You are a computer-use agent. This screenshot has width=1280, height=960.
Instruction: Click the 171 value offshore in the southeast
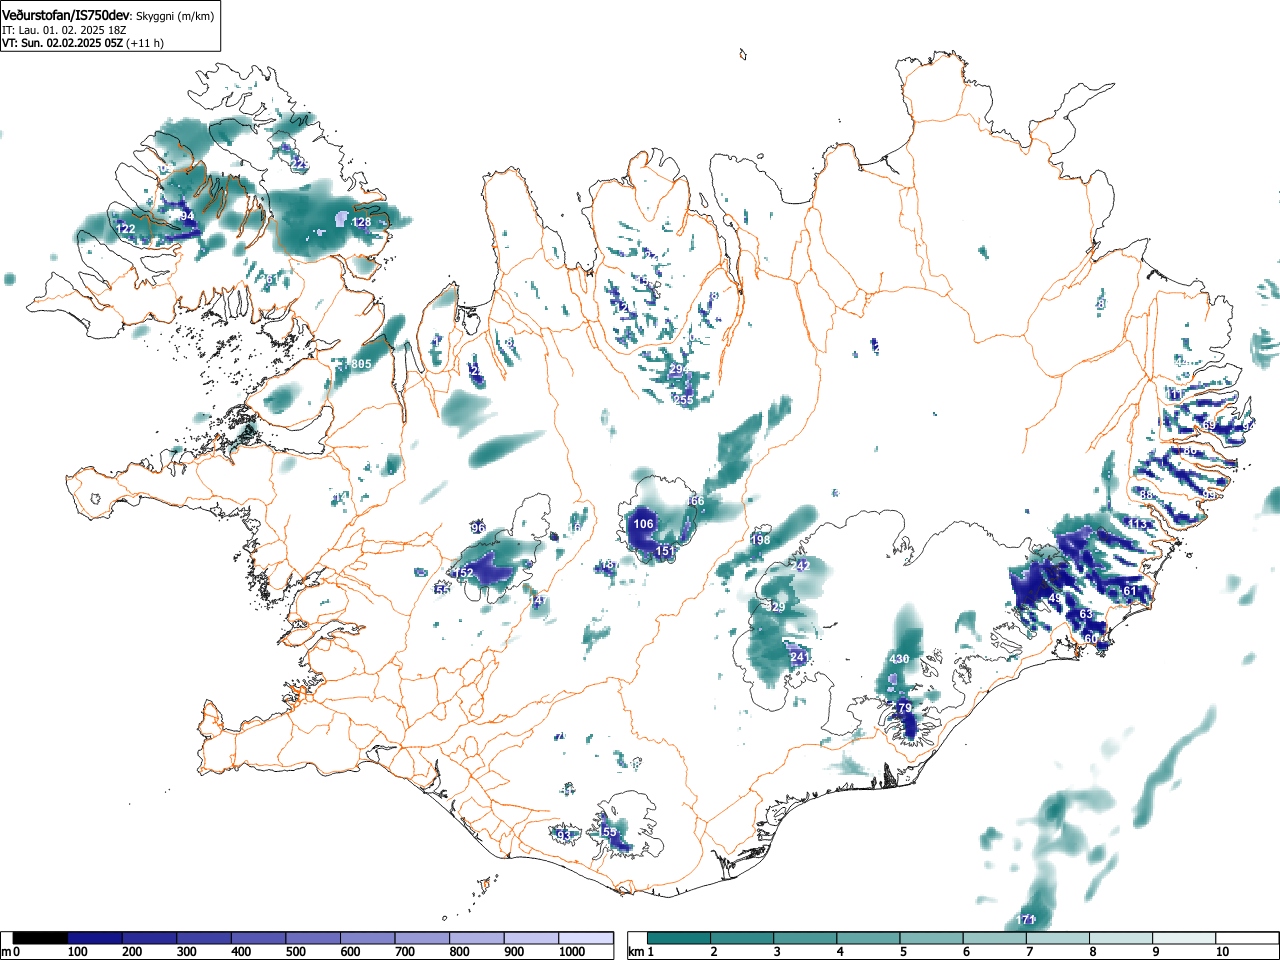click(x=1025, y=920)
